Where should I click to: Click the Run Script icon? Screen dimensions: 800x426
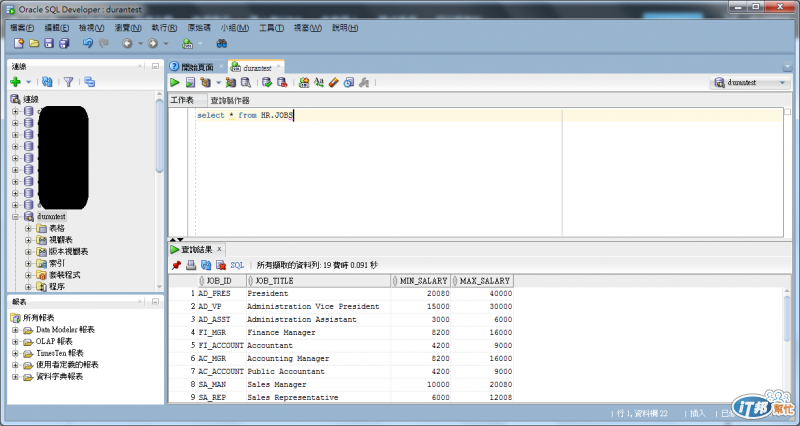pos(190,82)
